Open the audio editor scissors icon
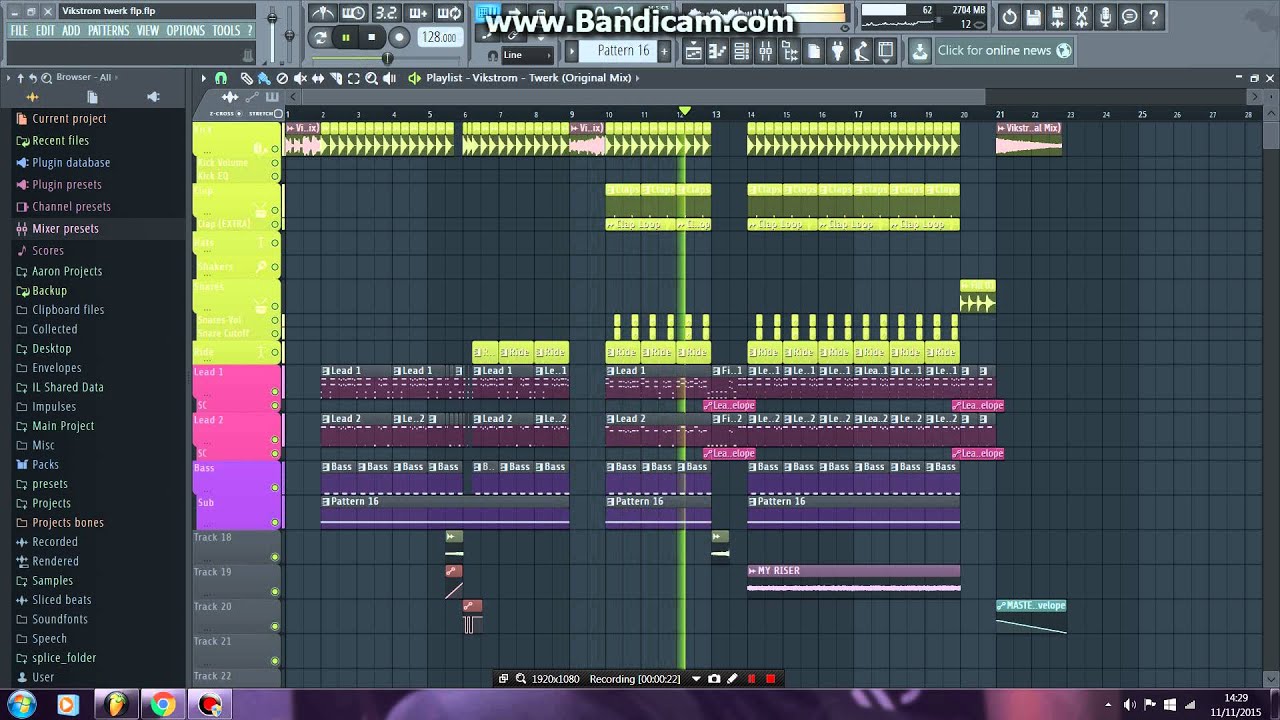Image resolution: width=1280 pixels, height=720 pixels. pos(1081,17)
